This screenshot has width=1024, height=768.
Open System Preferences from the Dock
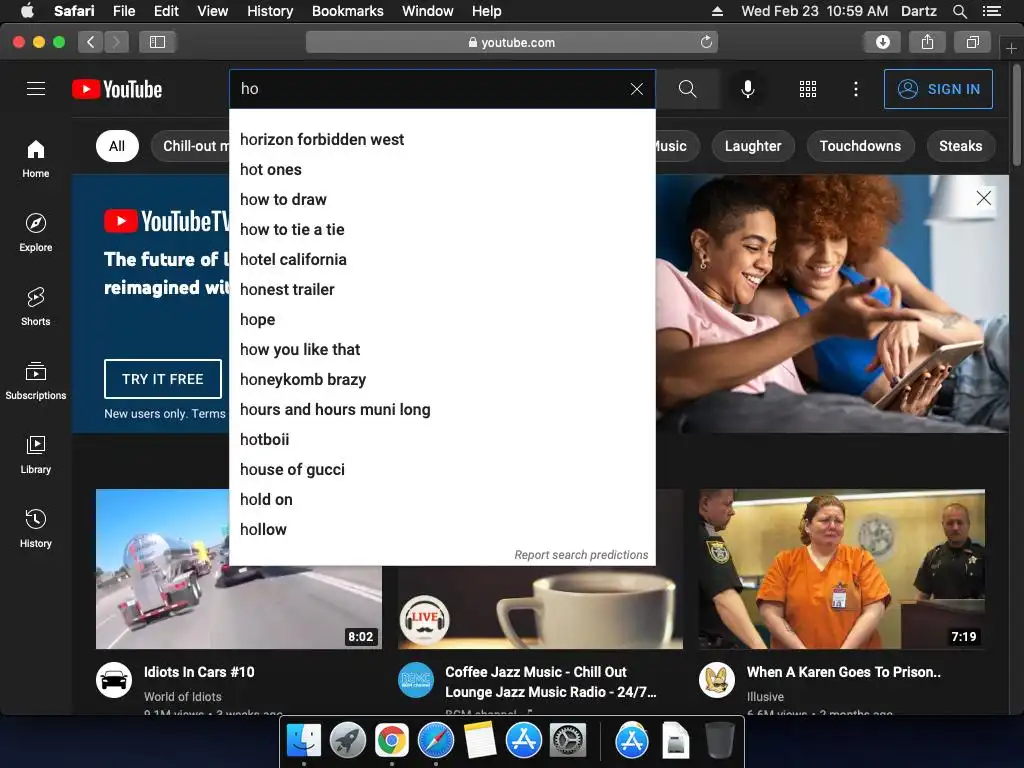pos(568,741)
